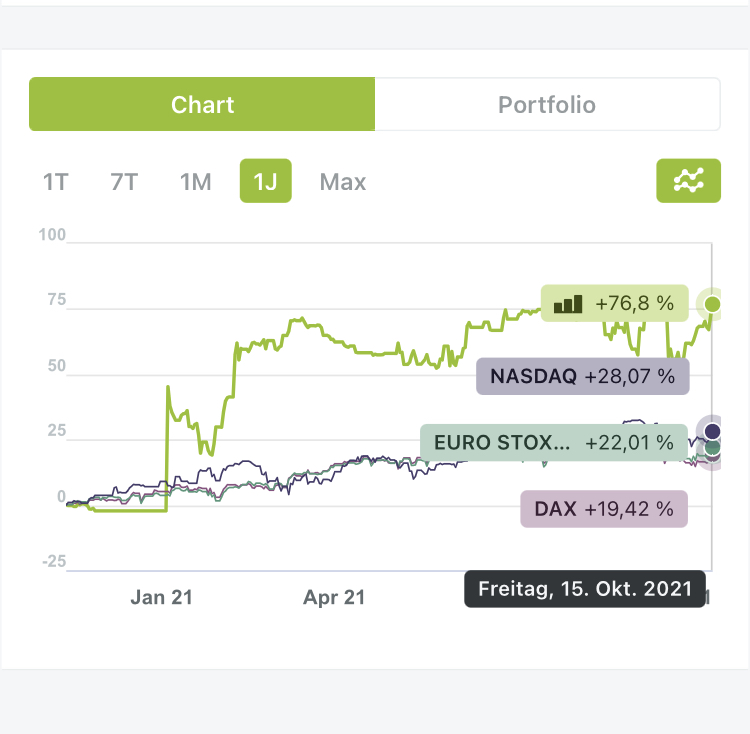Click the Apr 21 axis label
750x734 pixels.
[334, 597]
